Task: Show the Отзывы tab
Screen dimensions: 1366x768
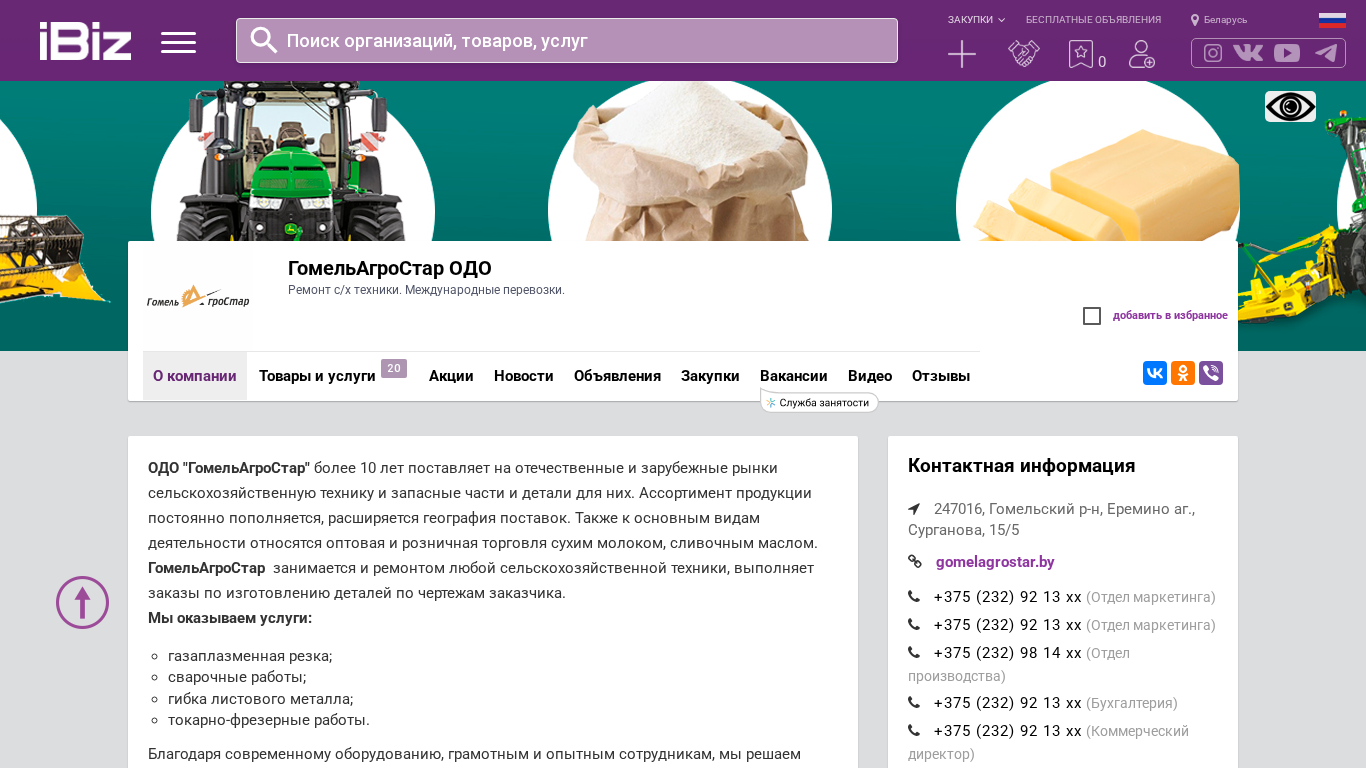Action: [941, 376]
